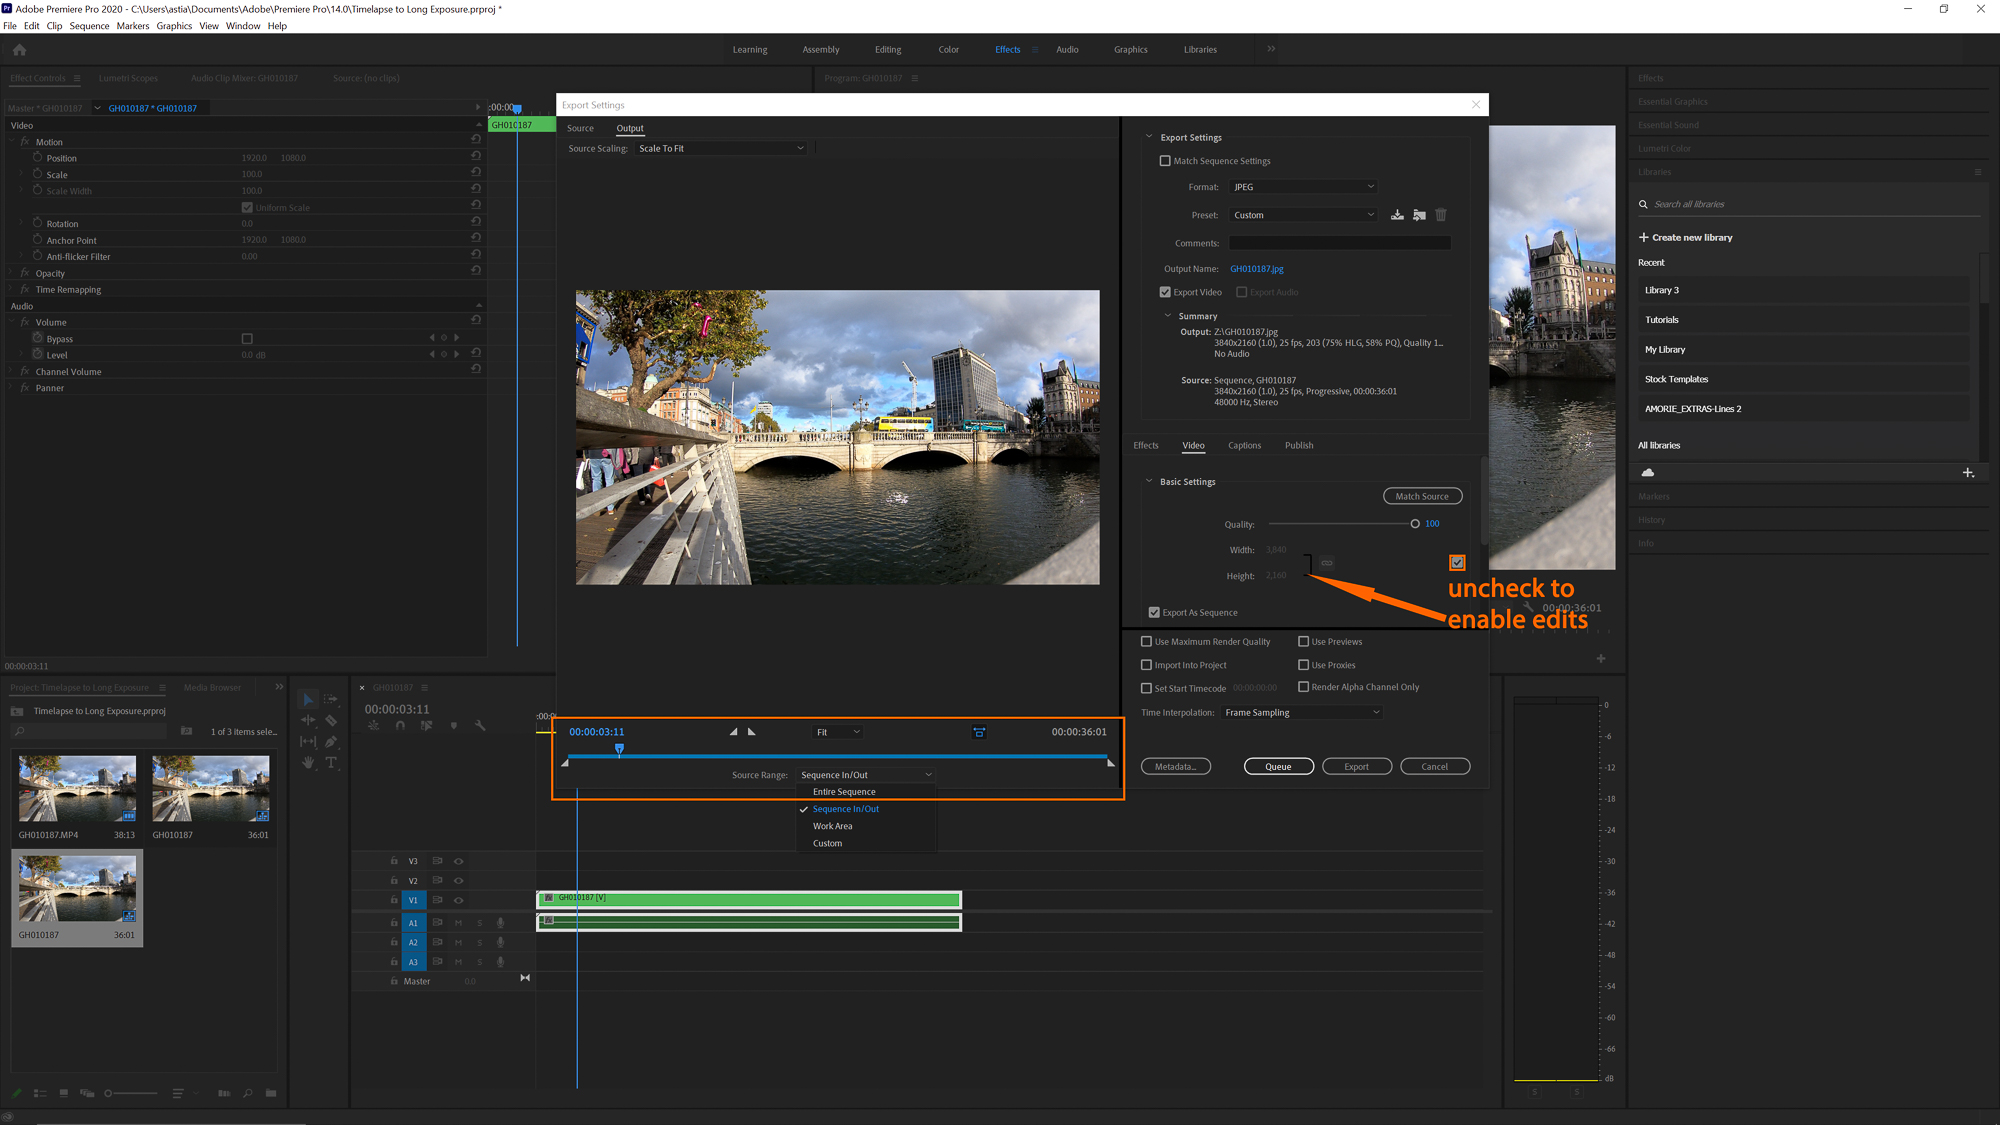Click the Queue button

pos(1278,766)
